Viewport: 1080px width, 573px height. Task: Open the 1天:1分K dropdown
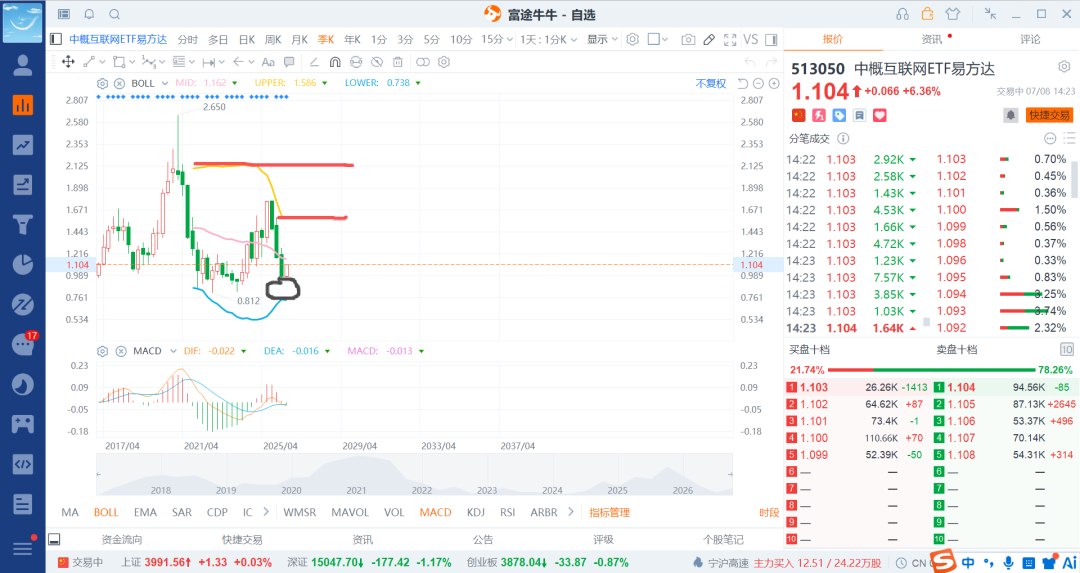(x=548, y=39)
